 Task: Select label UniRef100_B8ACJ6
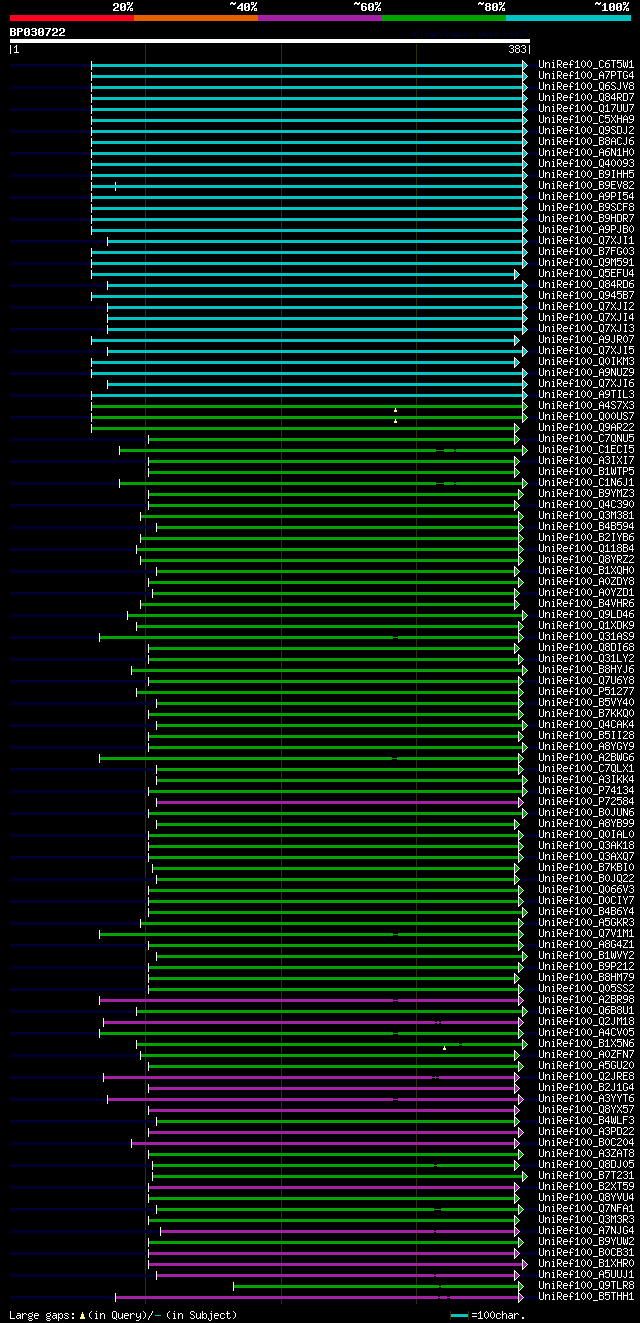[586, 141]
